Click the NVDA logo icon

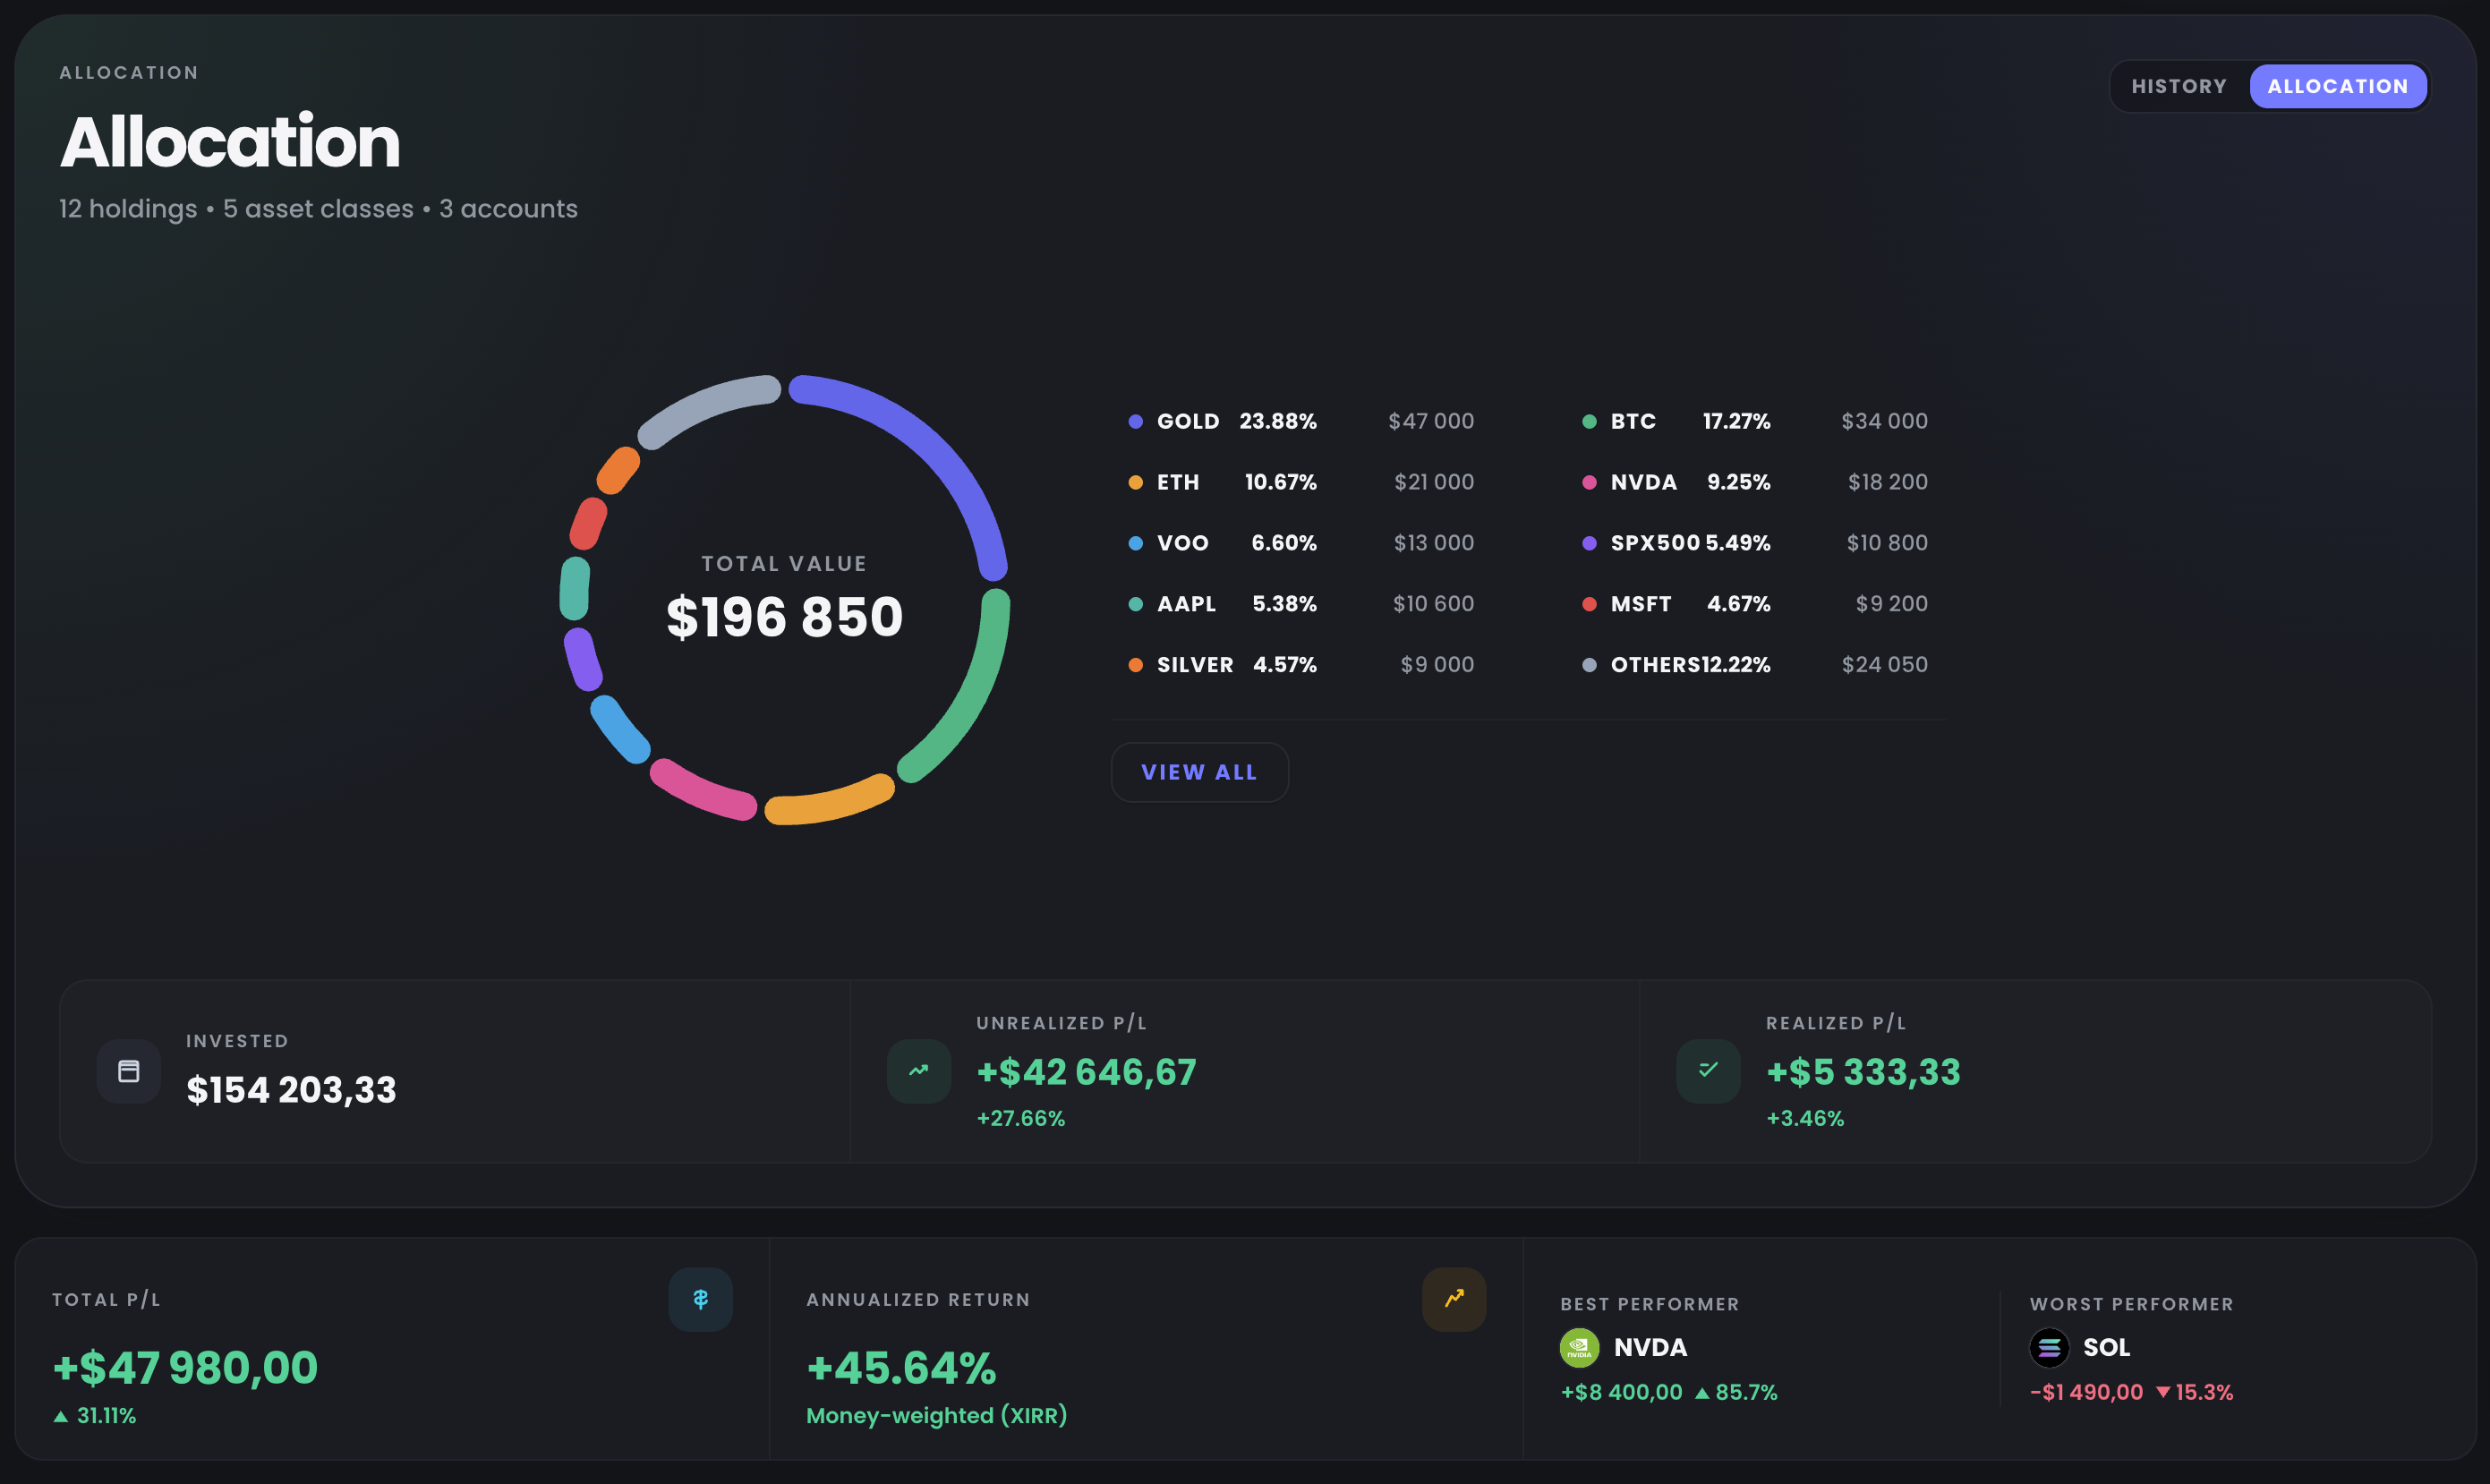1579,1347
